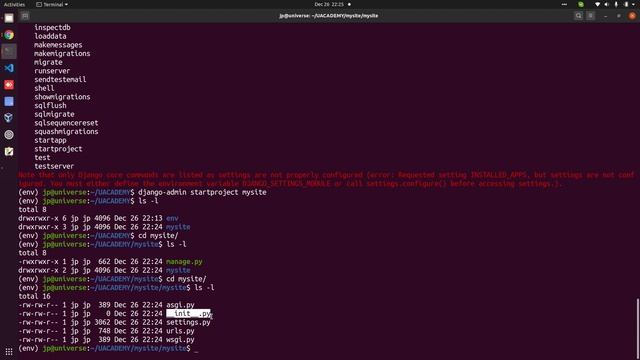Click the asgi.py file name
The height and width of the screenshot is (360, 640).
point(180,305)
